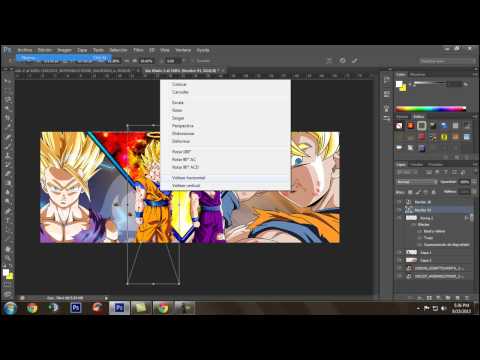Click the new layer icon in Layers panel
Image resolution: width=480 pixels, height=360 pixels.
pos(457,297)
